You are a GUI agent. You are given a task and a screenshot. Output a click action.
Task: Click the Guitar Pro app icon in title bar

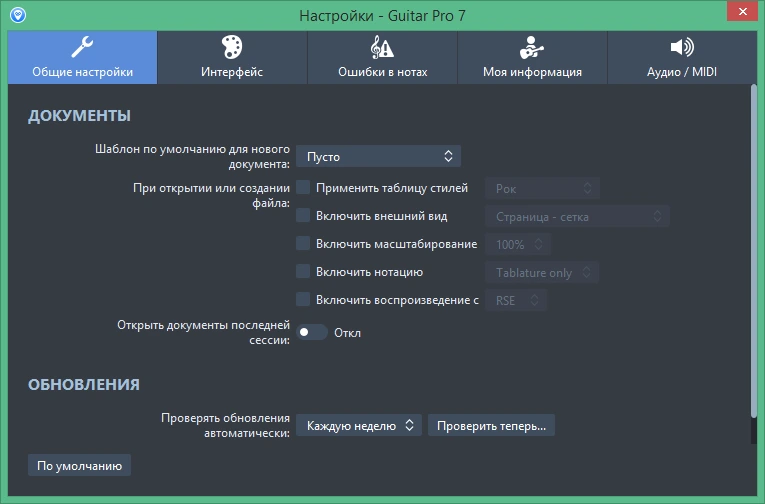tap(18, 15)
